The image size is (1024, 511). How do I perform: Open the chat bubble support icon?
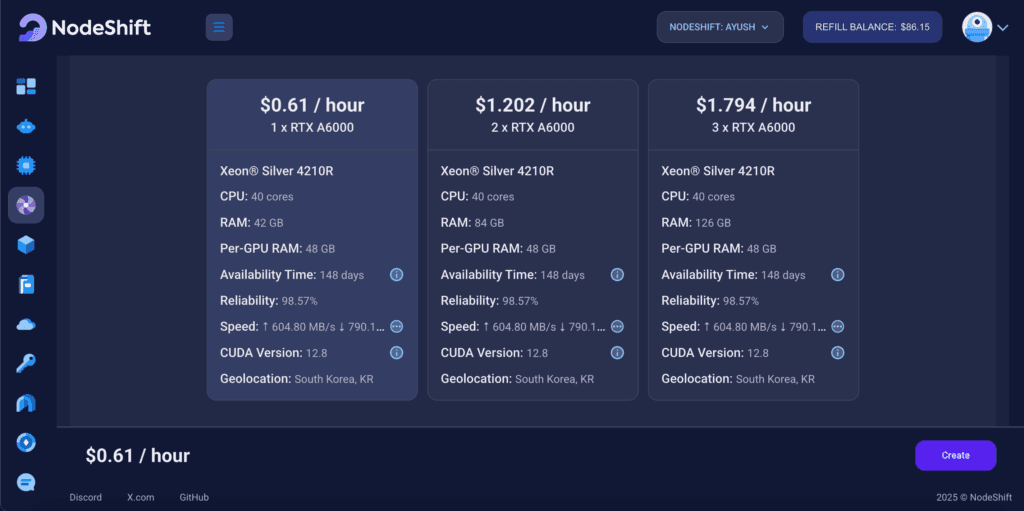click(x=26, y=483)
